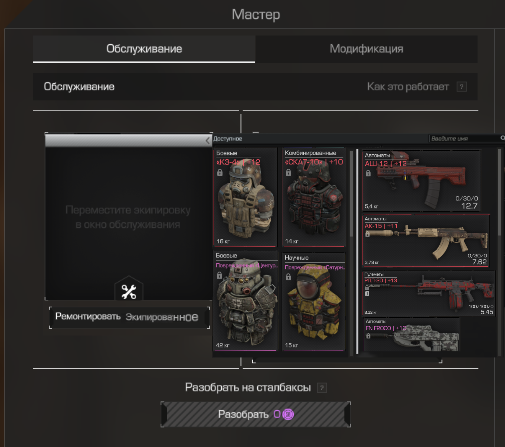Open the Обслуживание tab

click(x=144, y=49)
